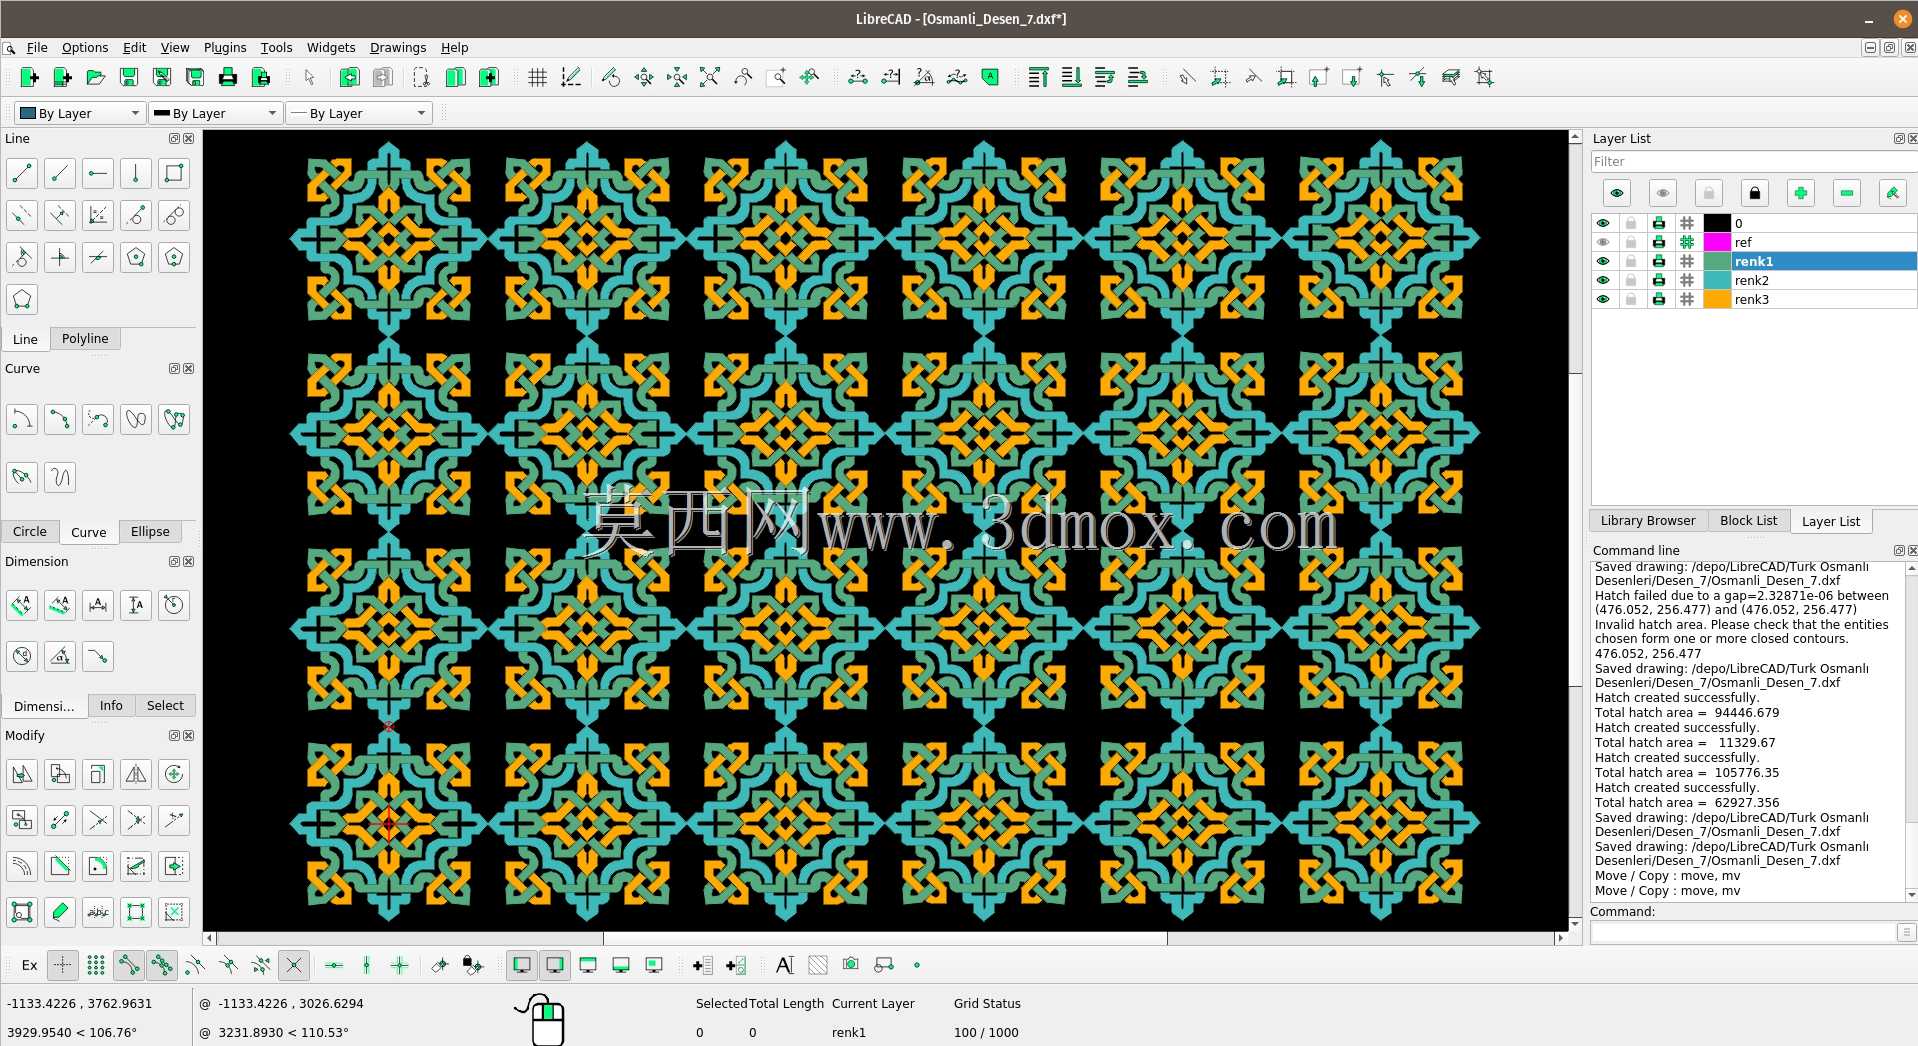Open the Plugins menu
The image size is (1918, 1046).
(x=225, y=47)
